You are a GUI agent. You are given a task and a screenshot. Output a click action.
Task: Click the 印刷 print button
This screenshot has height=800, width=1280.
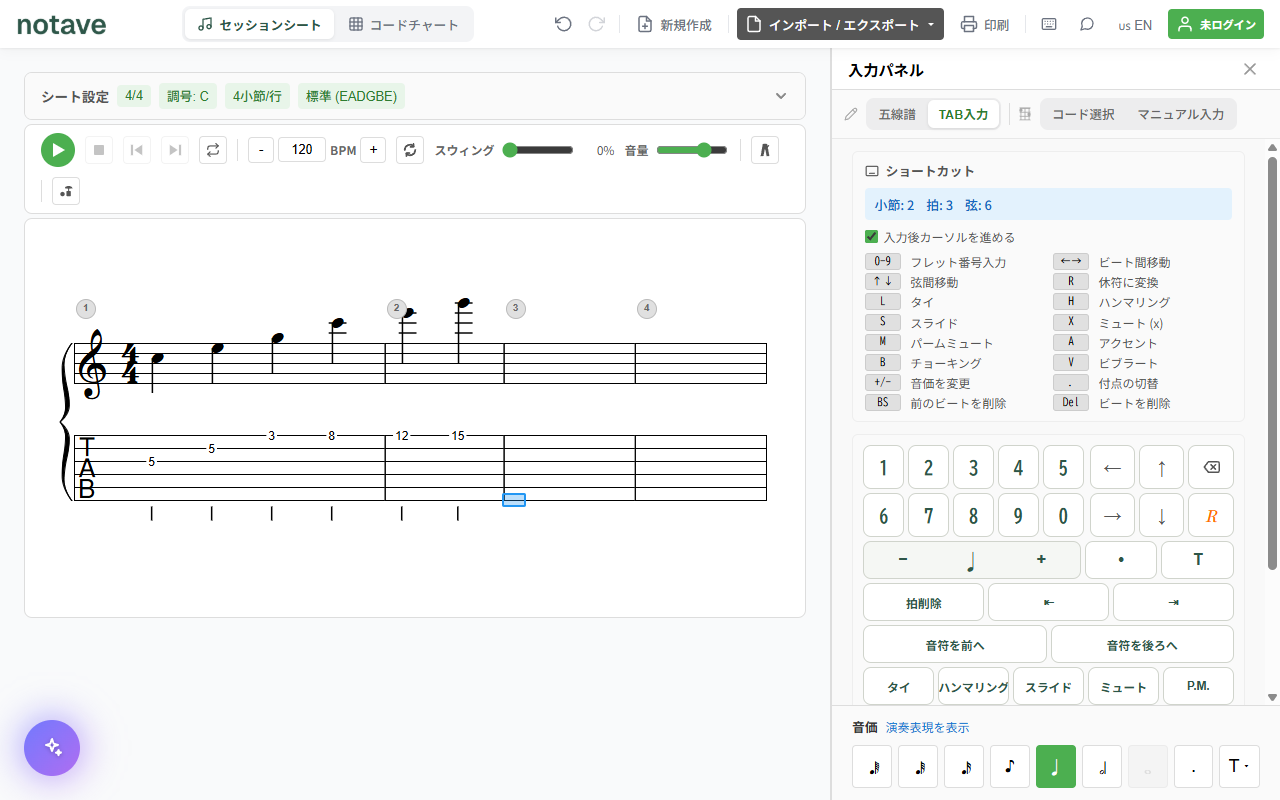985,24
